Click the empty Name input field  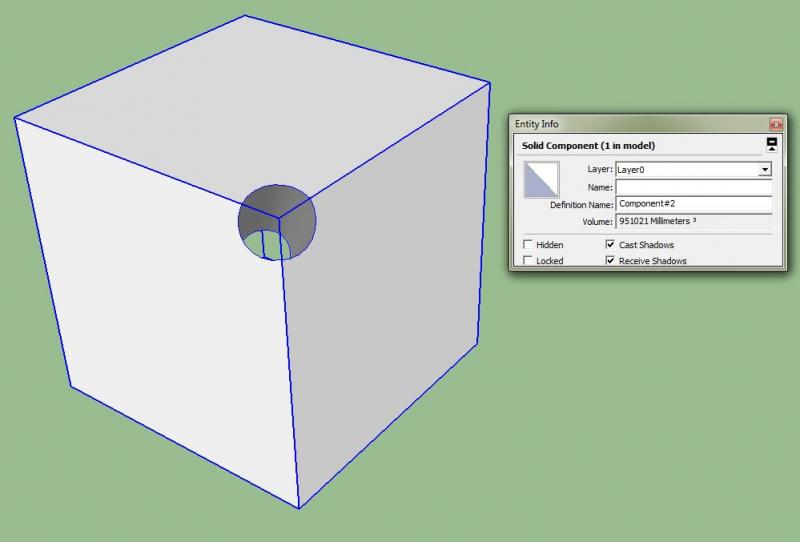(x=693, y=187)
